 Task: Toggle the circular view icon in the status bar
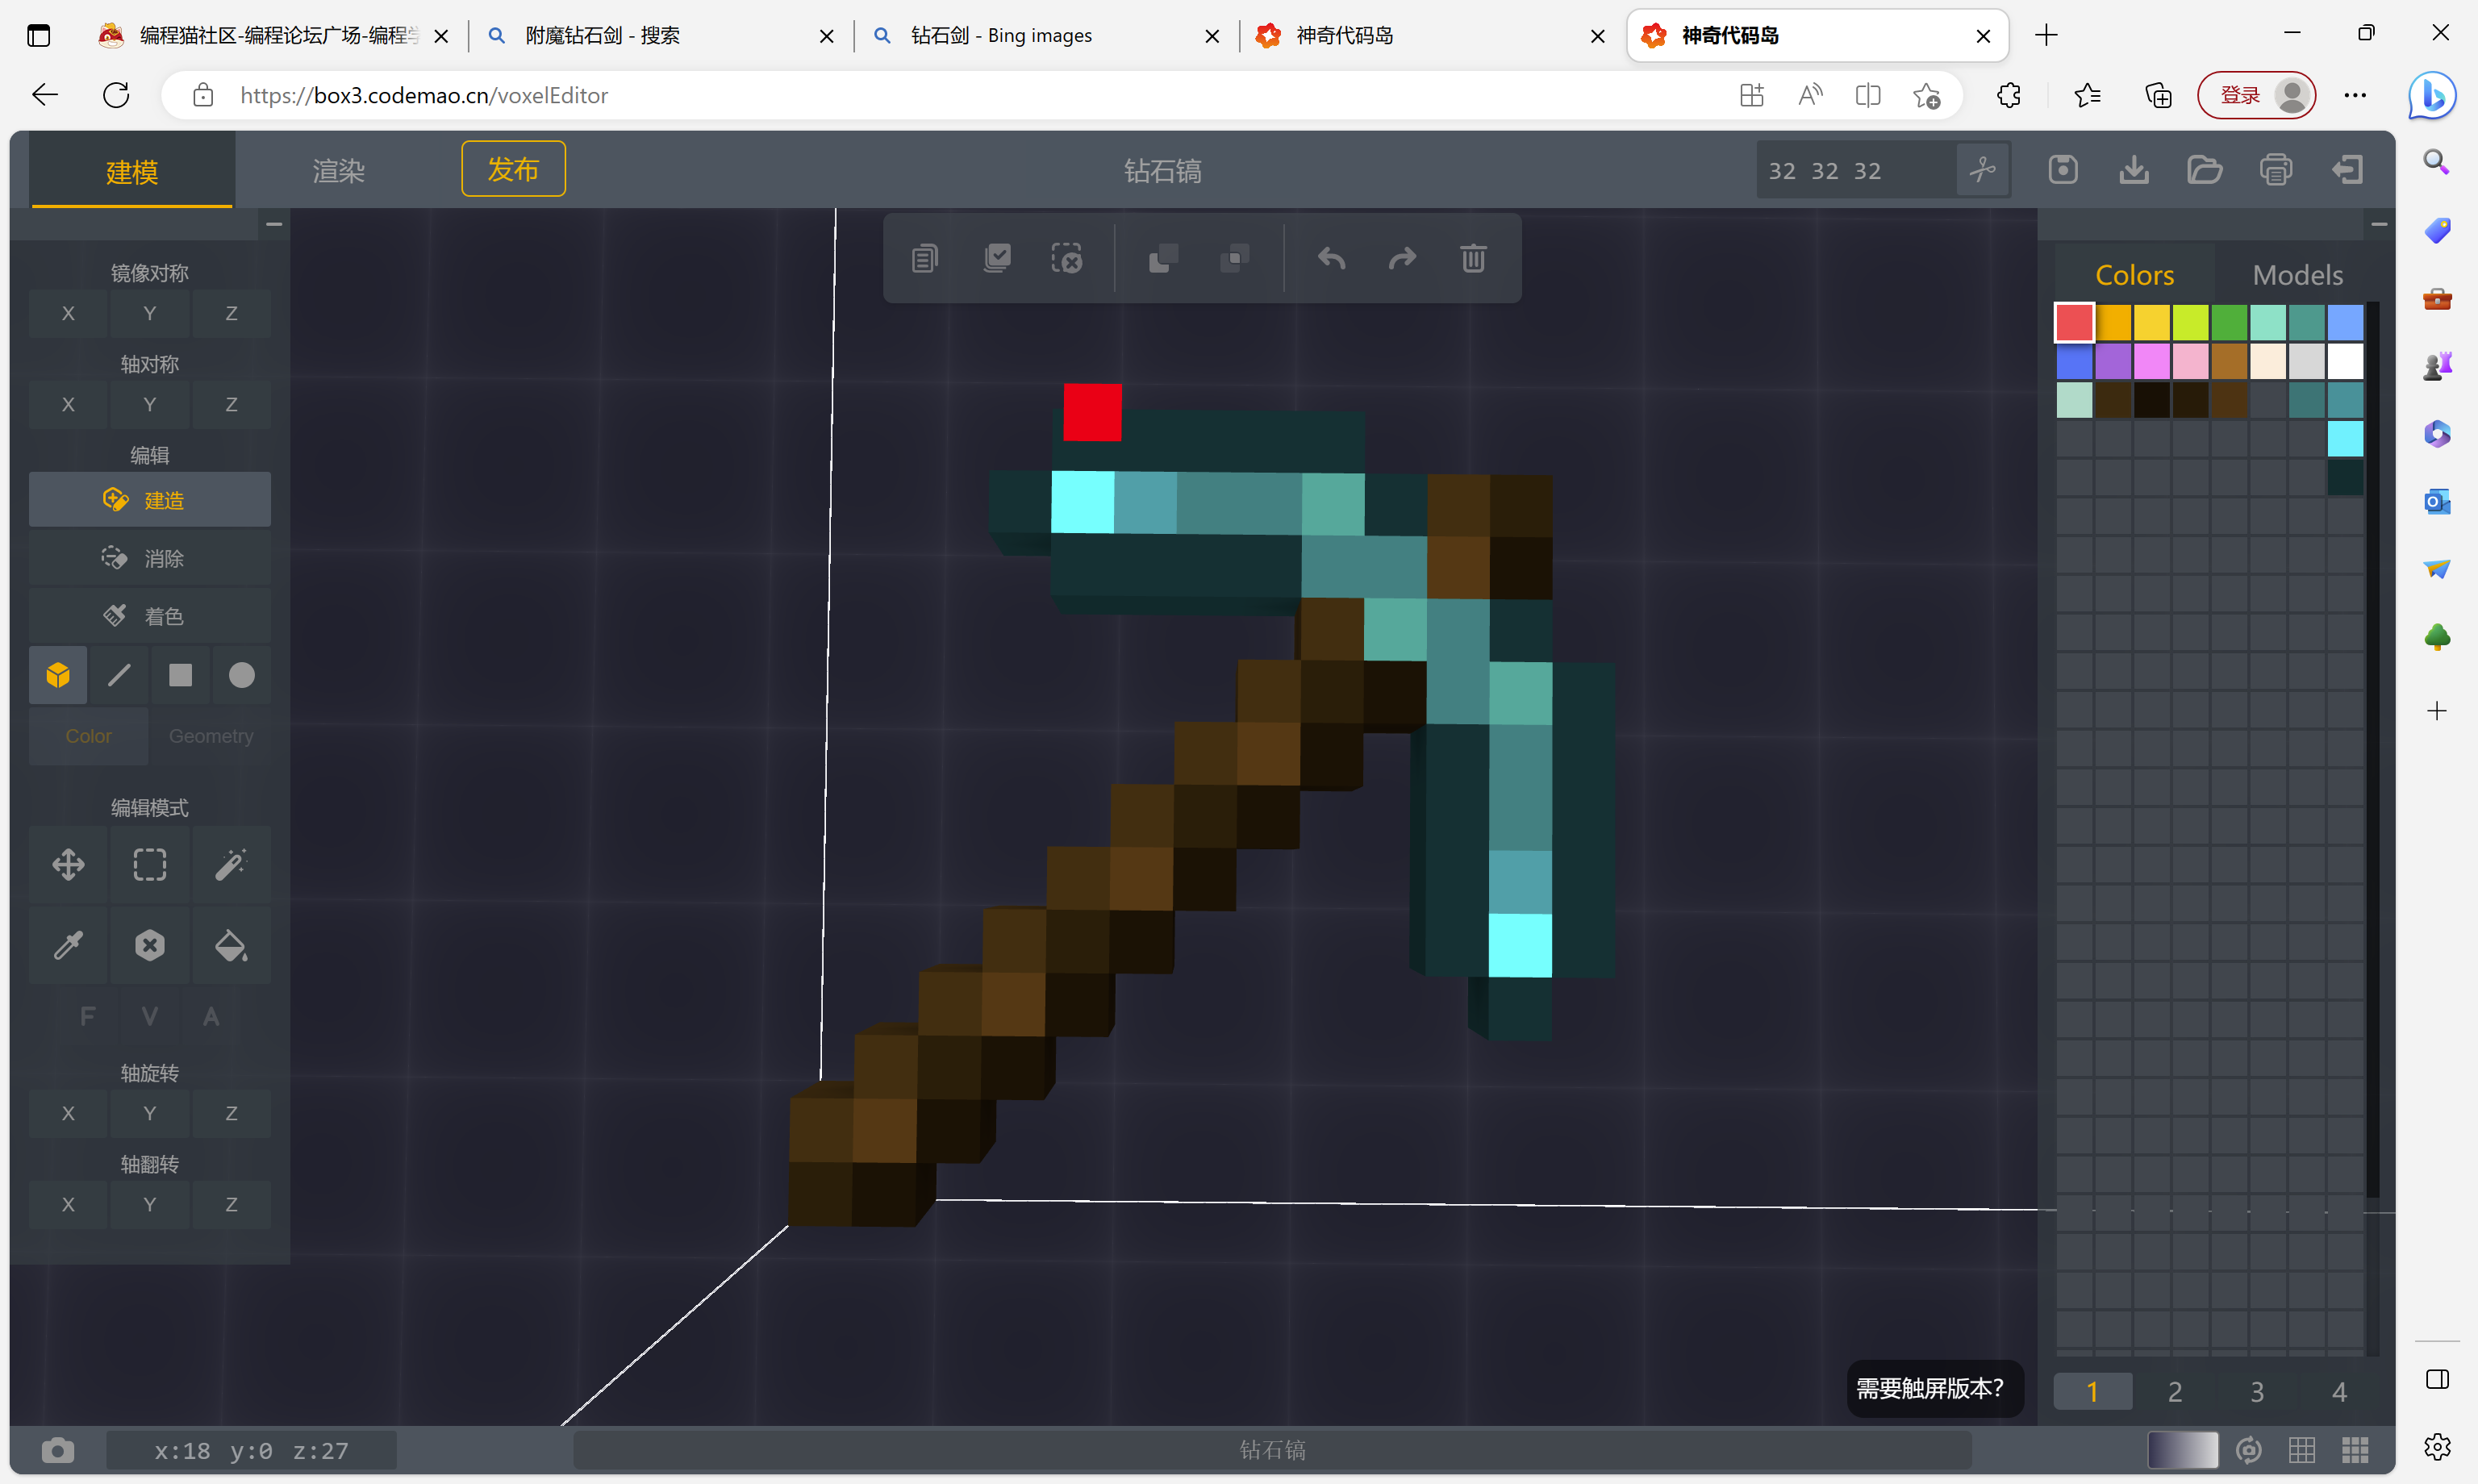tap(2249, 1450)
